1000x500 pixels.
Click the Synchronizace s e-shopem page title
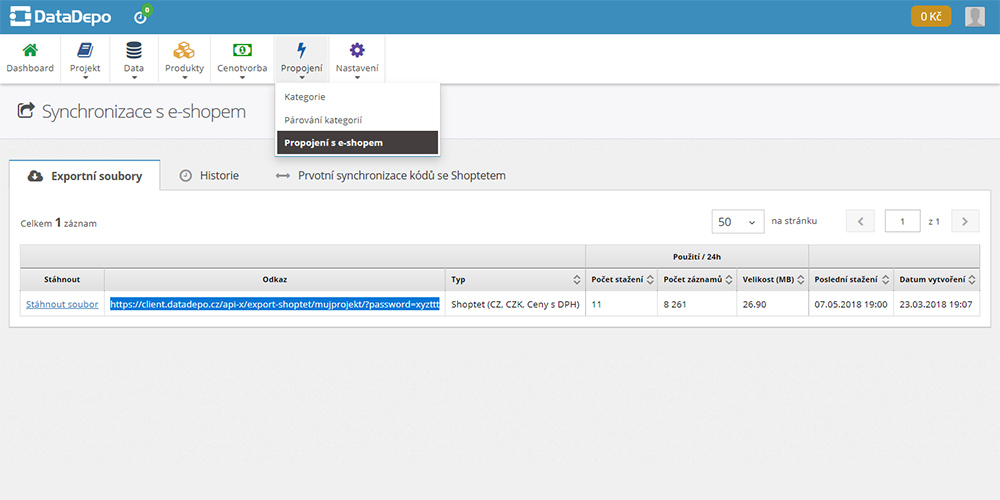coord(143,111)
